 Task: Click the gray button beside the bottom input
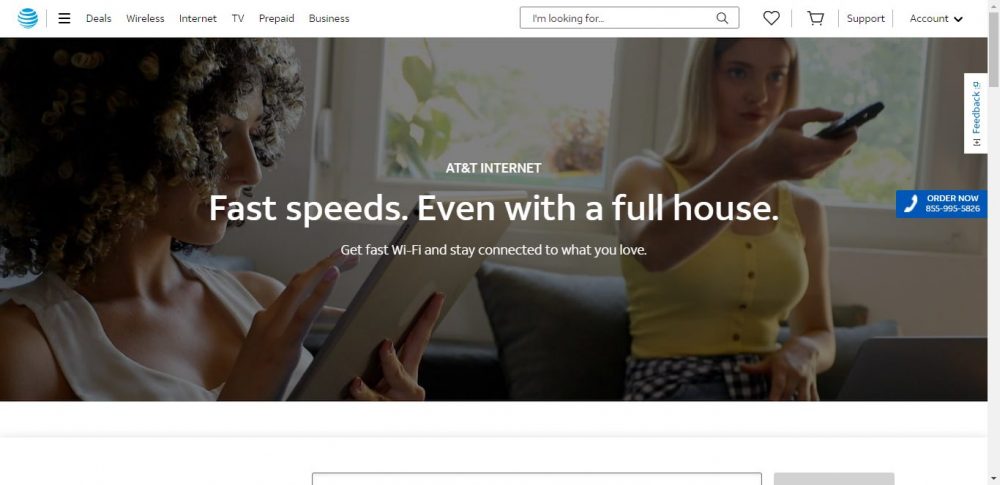[x=834, y=479]
